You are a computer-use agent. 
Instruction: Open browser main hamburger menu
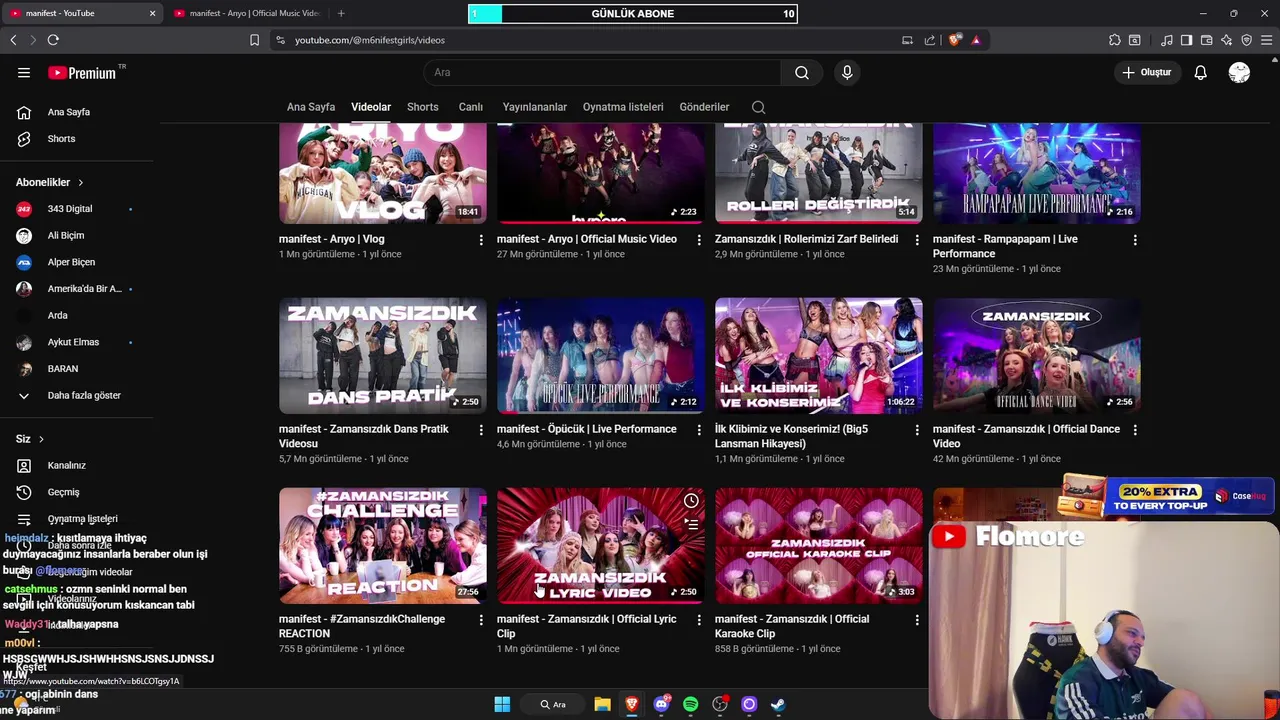pos(1267,40)
